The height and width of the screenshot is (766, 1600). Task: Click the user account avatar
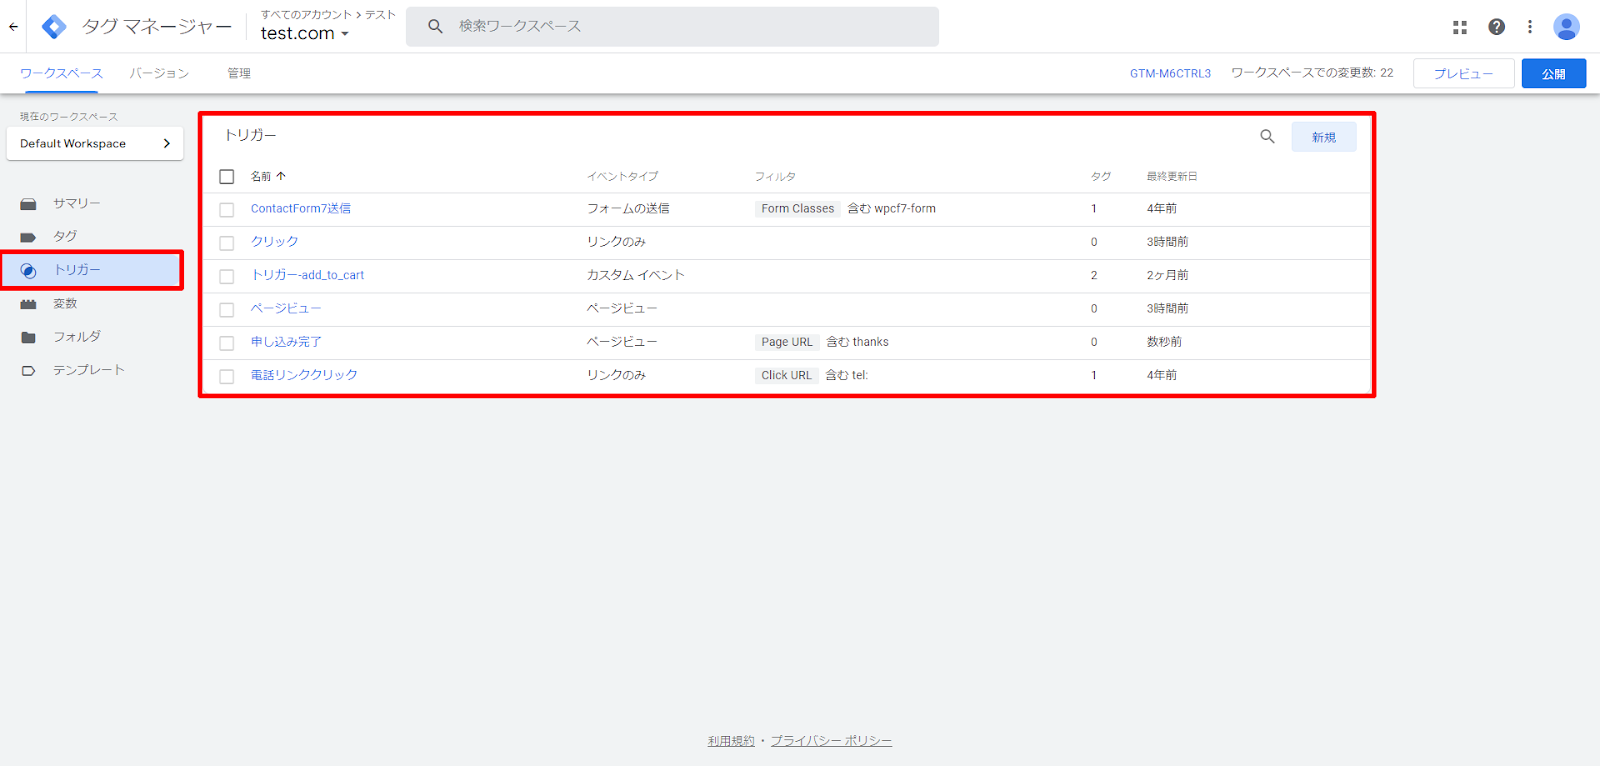(1566, 27)
